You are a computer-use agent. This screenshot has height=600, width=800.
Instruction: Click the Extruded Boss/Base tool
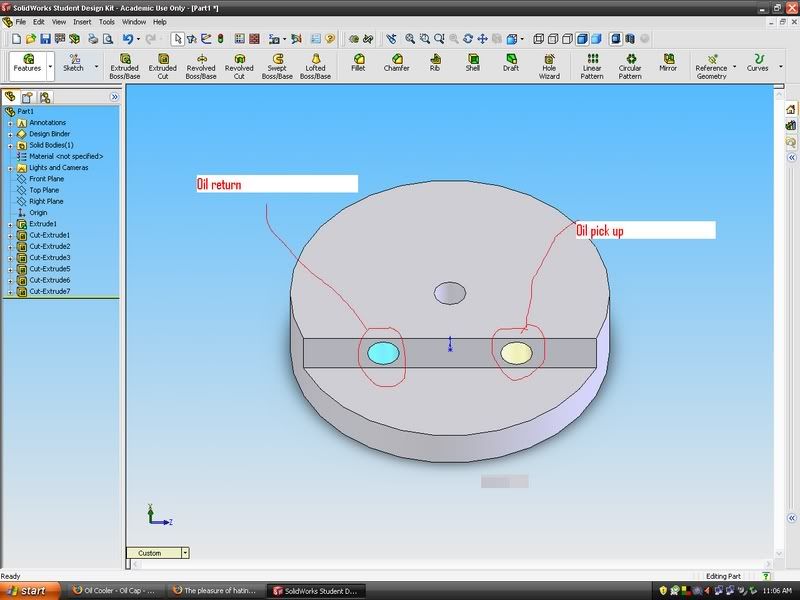124,66
